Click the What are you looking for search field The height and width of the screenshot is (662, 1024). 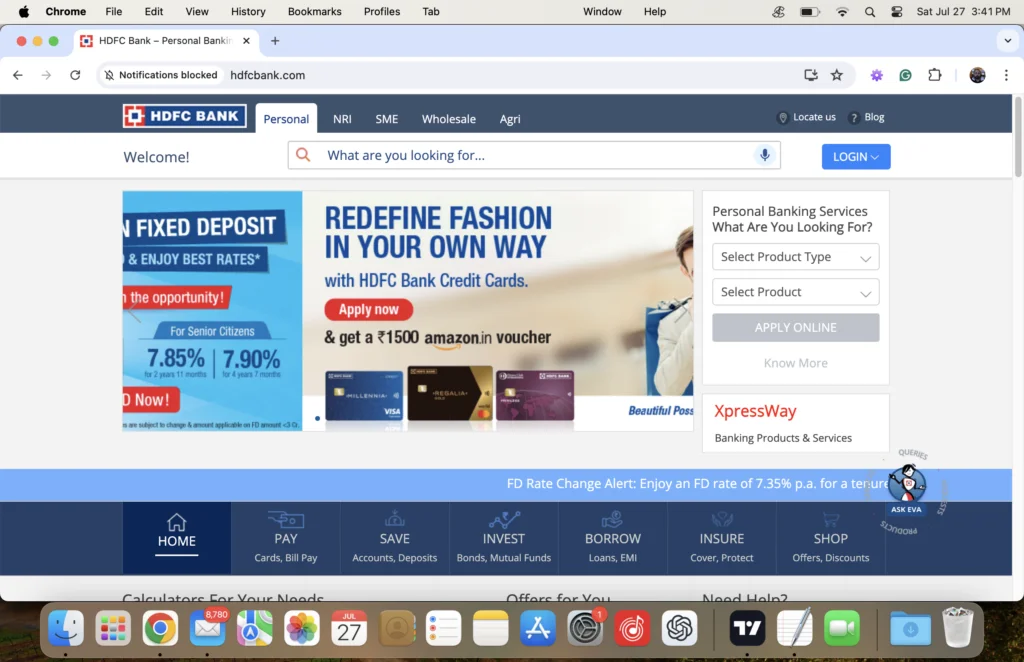tap(534, 155)
